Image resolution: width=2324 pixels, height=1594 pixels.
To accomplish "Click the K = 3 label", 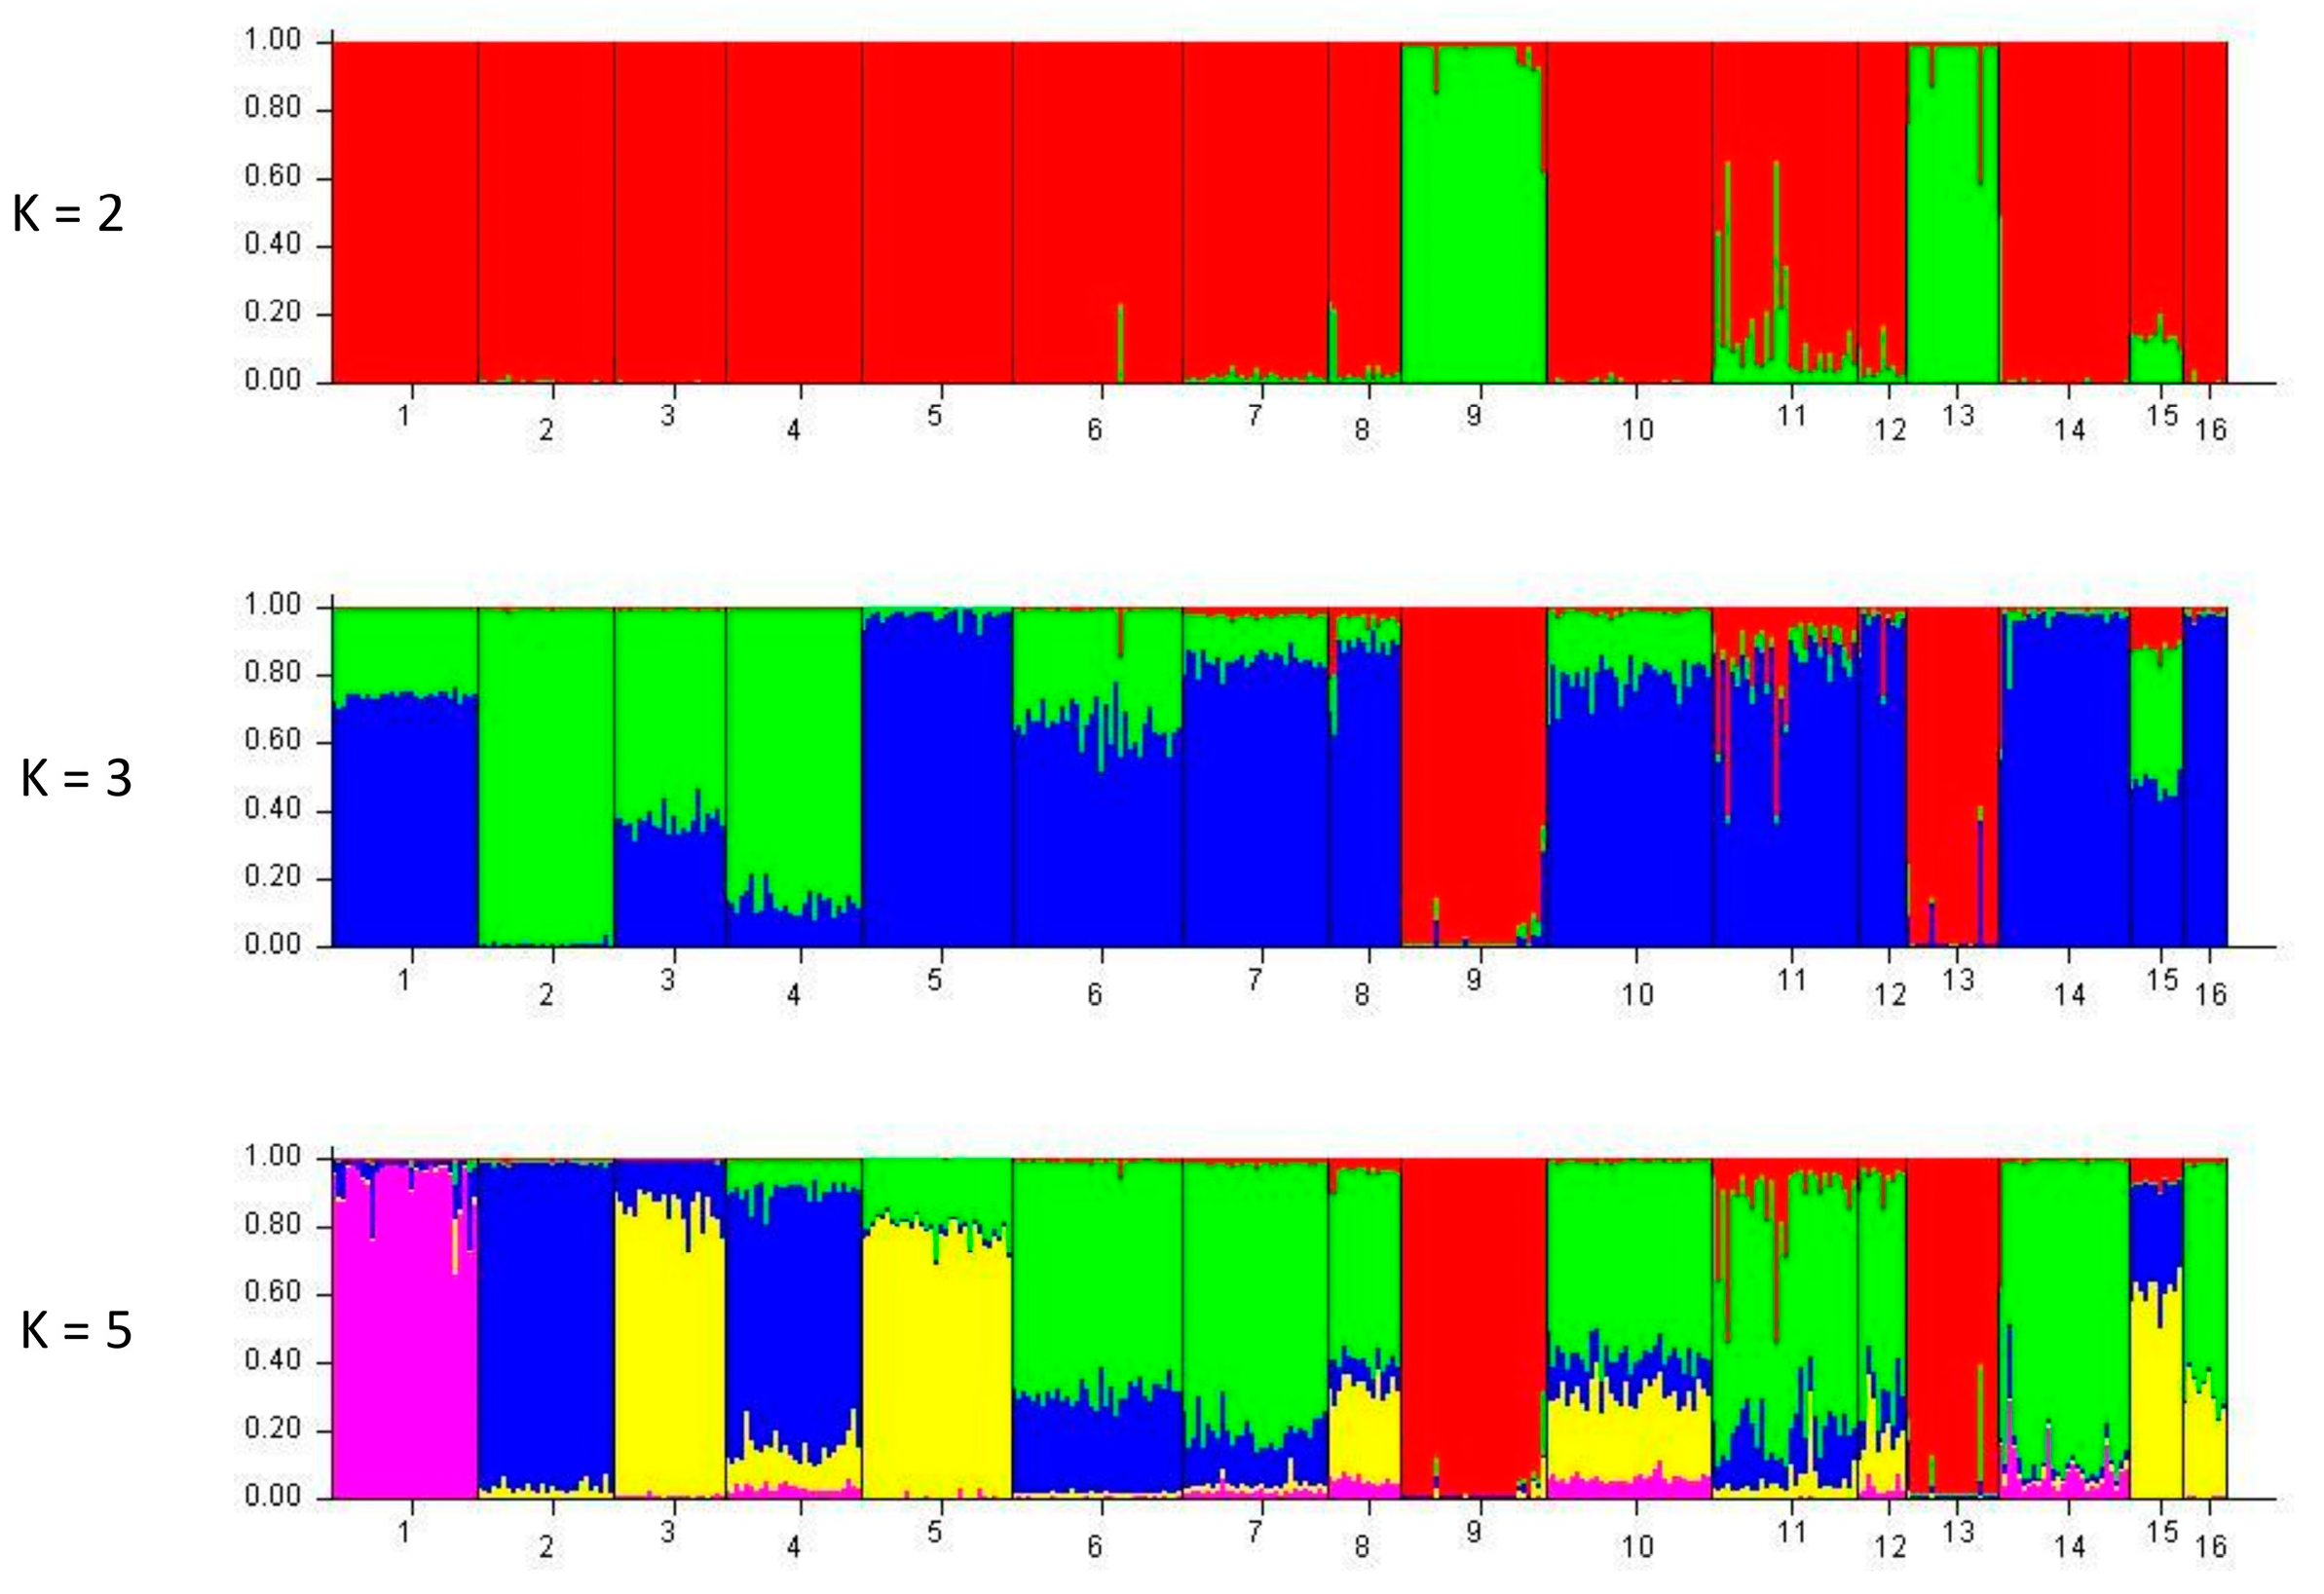I will 76,778.
